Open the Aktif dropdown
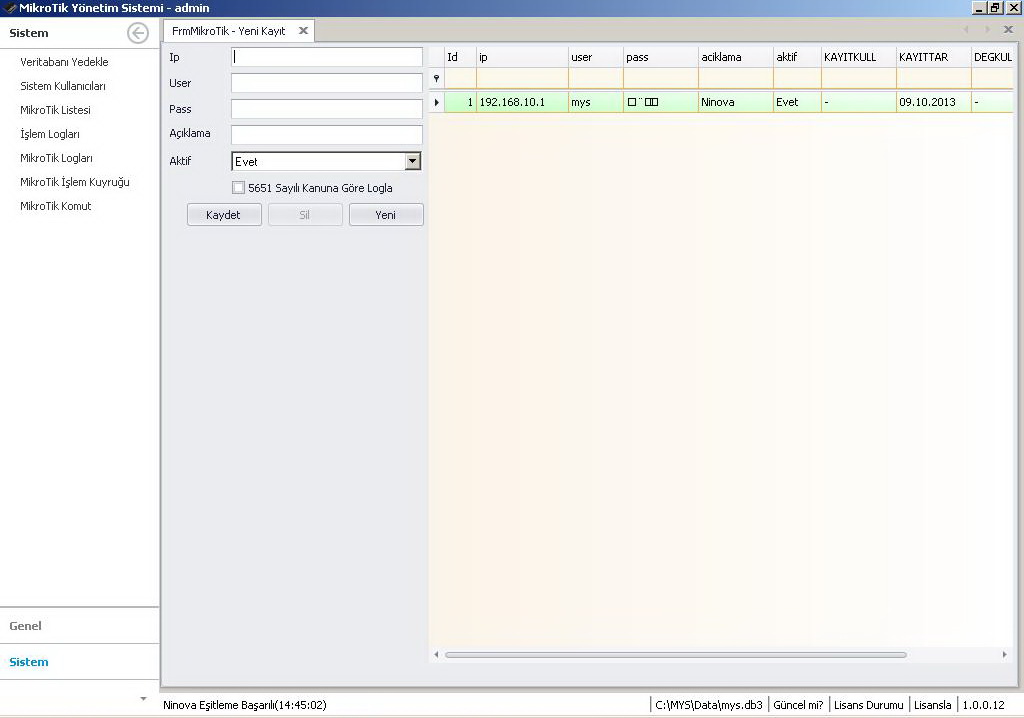This screenshot has width=1024, height=718. click(x=413, y=161)
